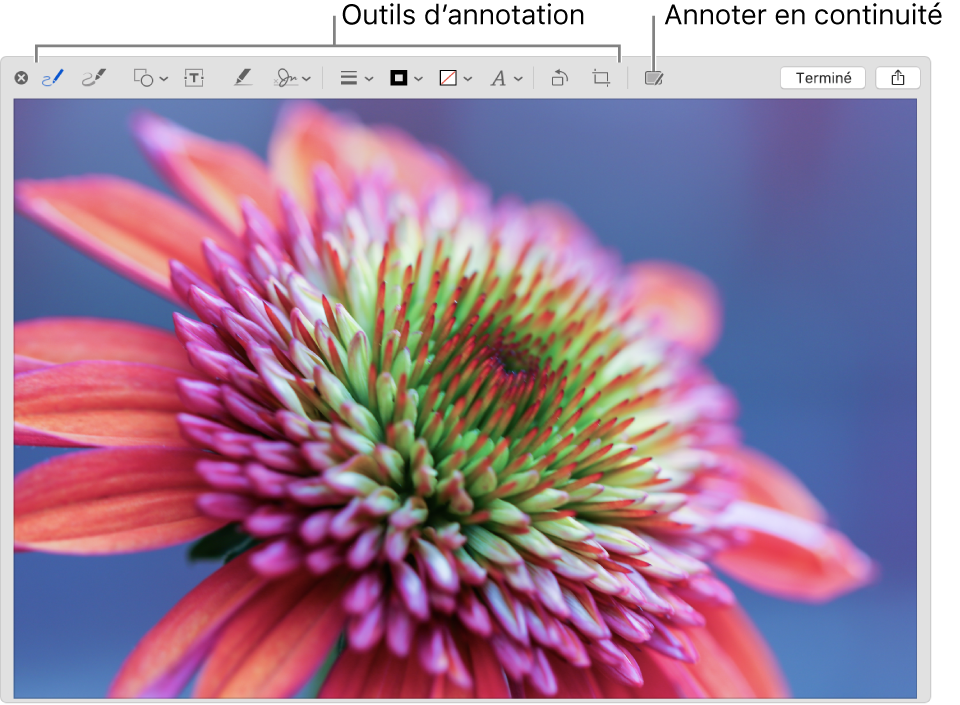Screen dimensions: 960x705
Task: Select the Draw brush tool
Action: coord(94,78)
